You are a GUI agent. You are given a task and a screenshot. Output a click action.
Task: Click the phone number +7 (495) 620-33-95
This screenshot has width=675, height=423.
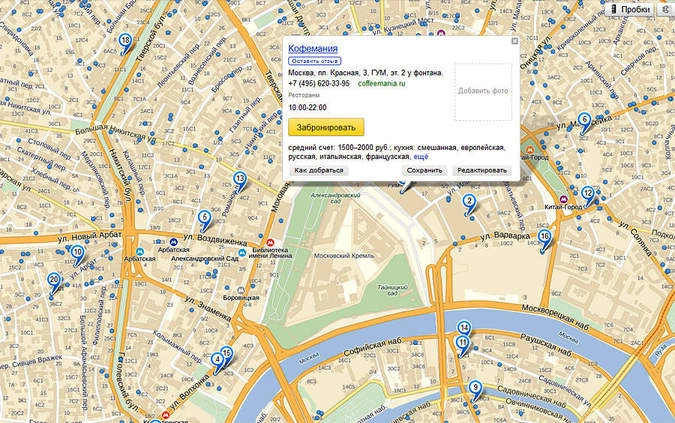pyautogui.click(x=319, y=83)
